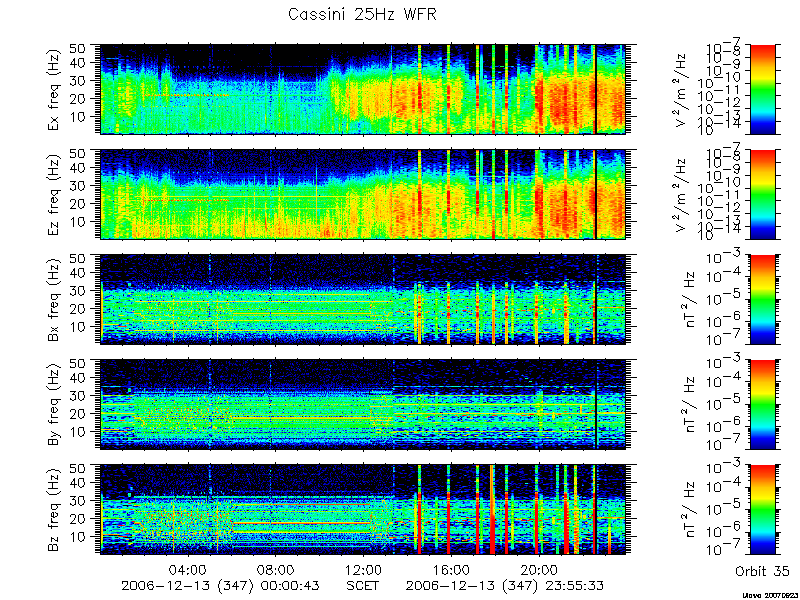Click the Ez panel color scale bar

(x=762, y=194)
